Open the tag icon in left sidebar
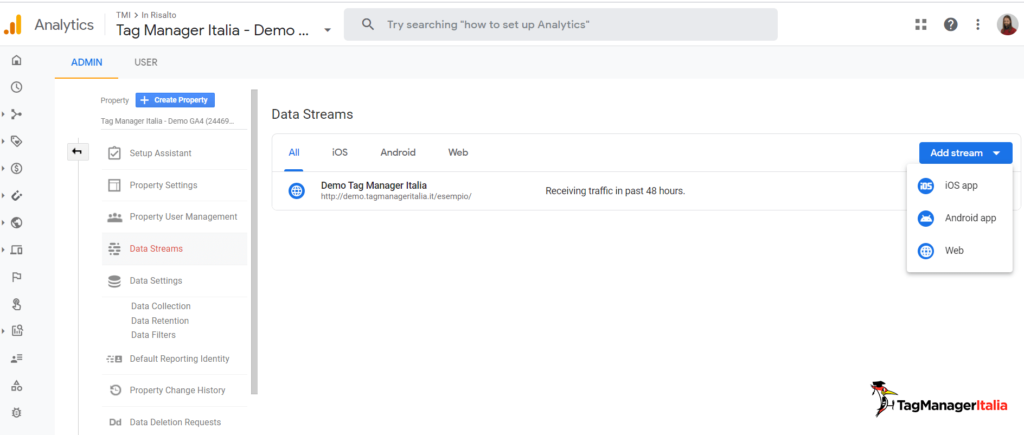 pos(16,141)
